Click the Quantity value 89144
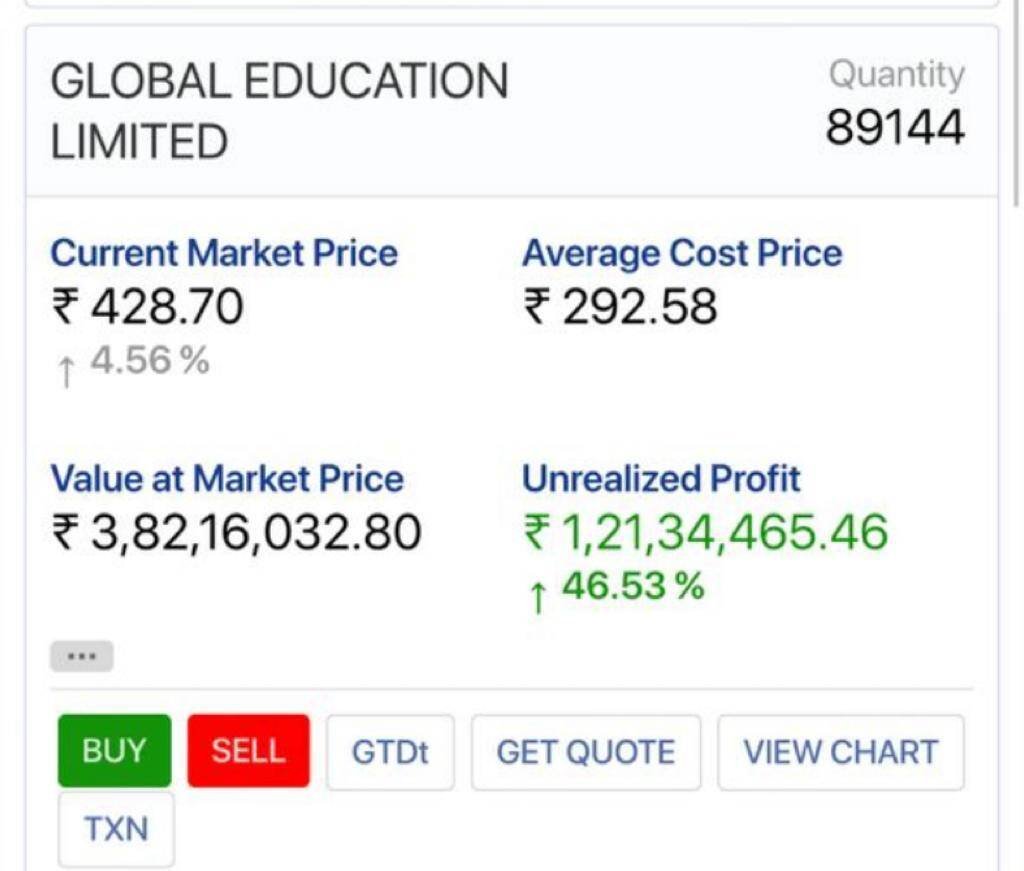This screenshot has width=1024, height=871. [895, 127]
